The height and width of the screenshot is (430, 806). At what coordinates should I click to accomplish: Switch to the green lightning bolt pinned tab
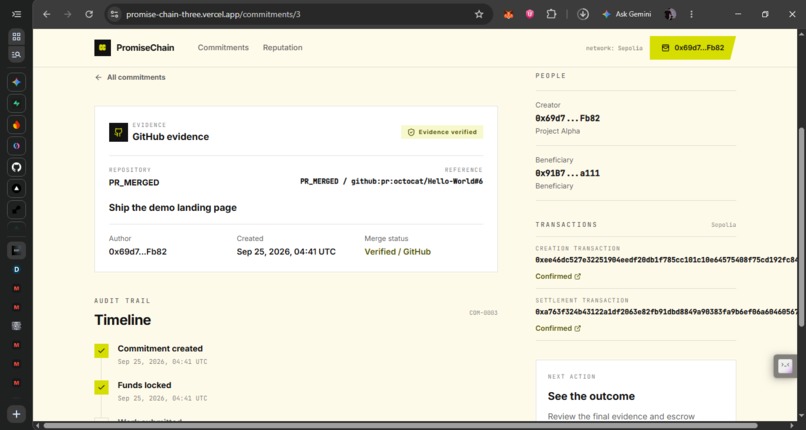coord(16,103)
